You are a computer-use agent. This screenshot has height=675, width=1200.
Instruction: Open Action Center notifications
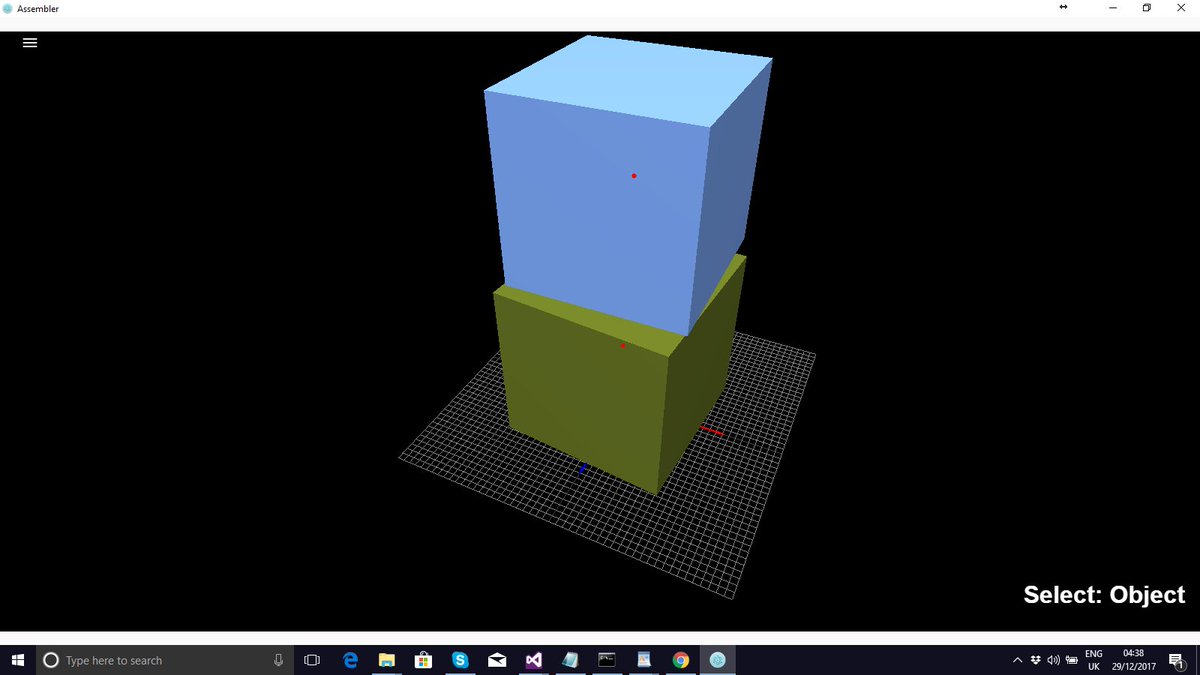click(x=1177, y=660)
